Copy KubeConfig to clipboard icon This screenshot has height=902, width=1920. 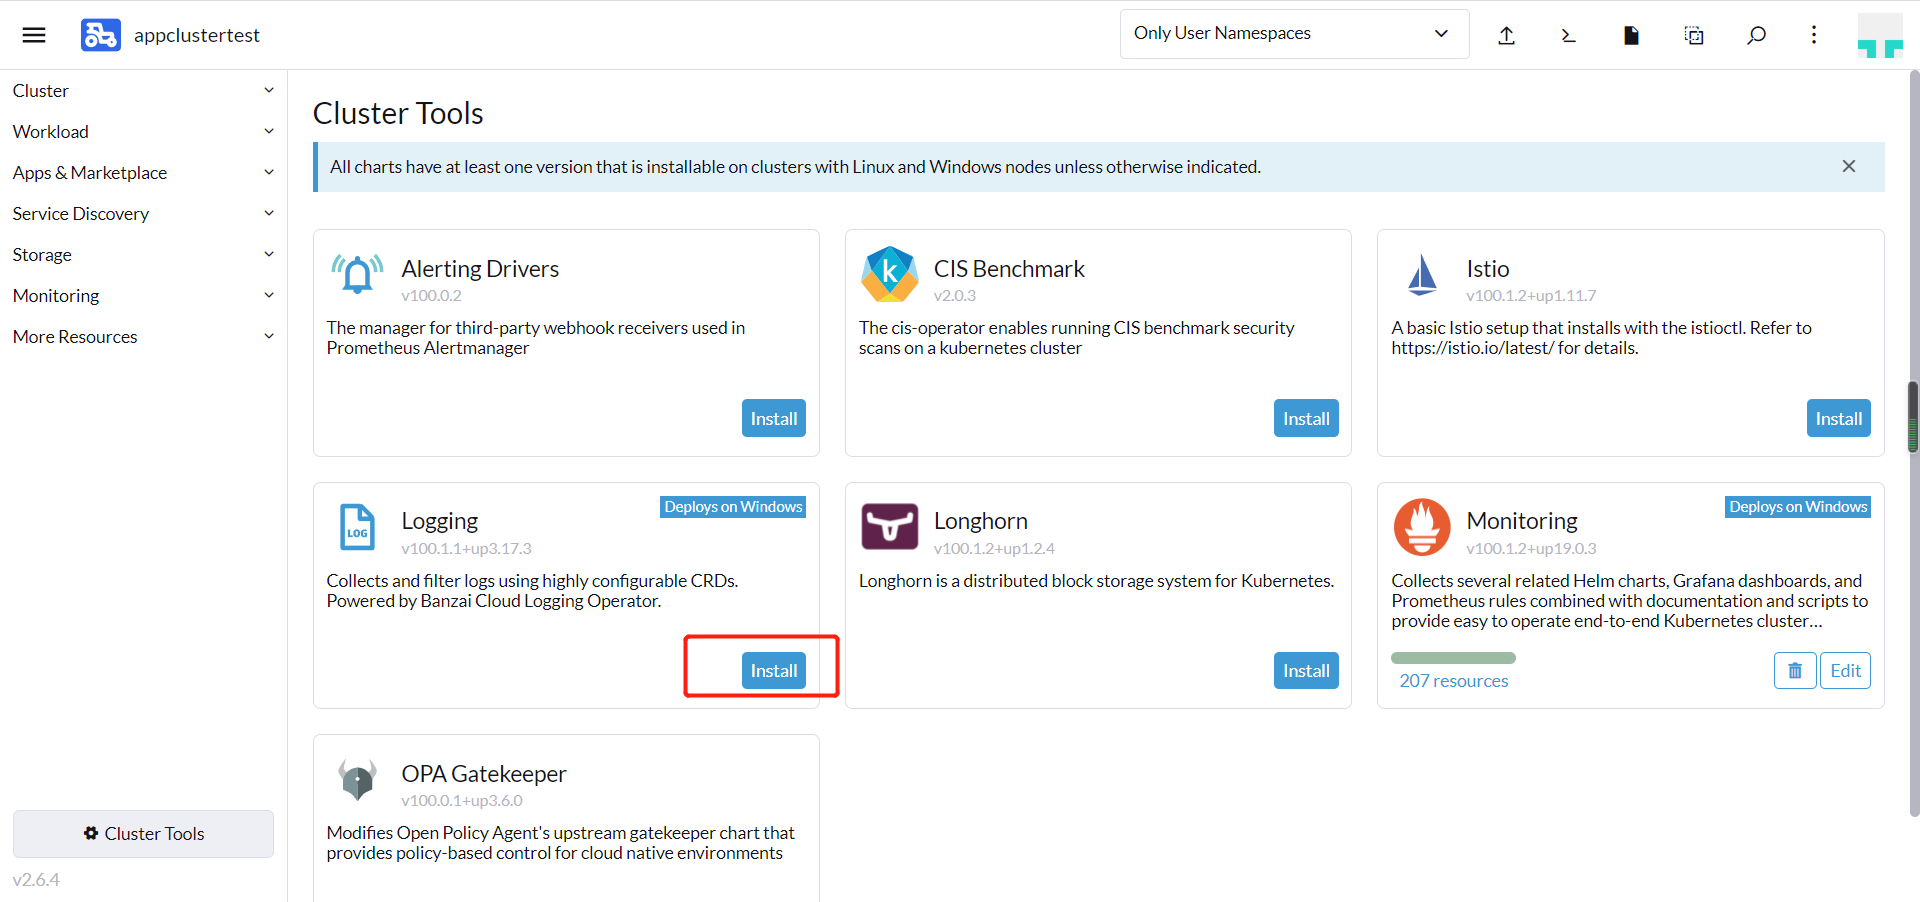coord(1694,35)
